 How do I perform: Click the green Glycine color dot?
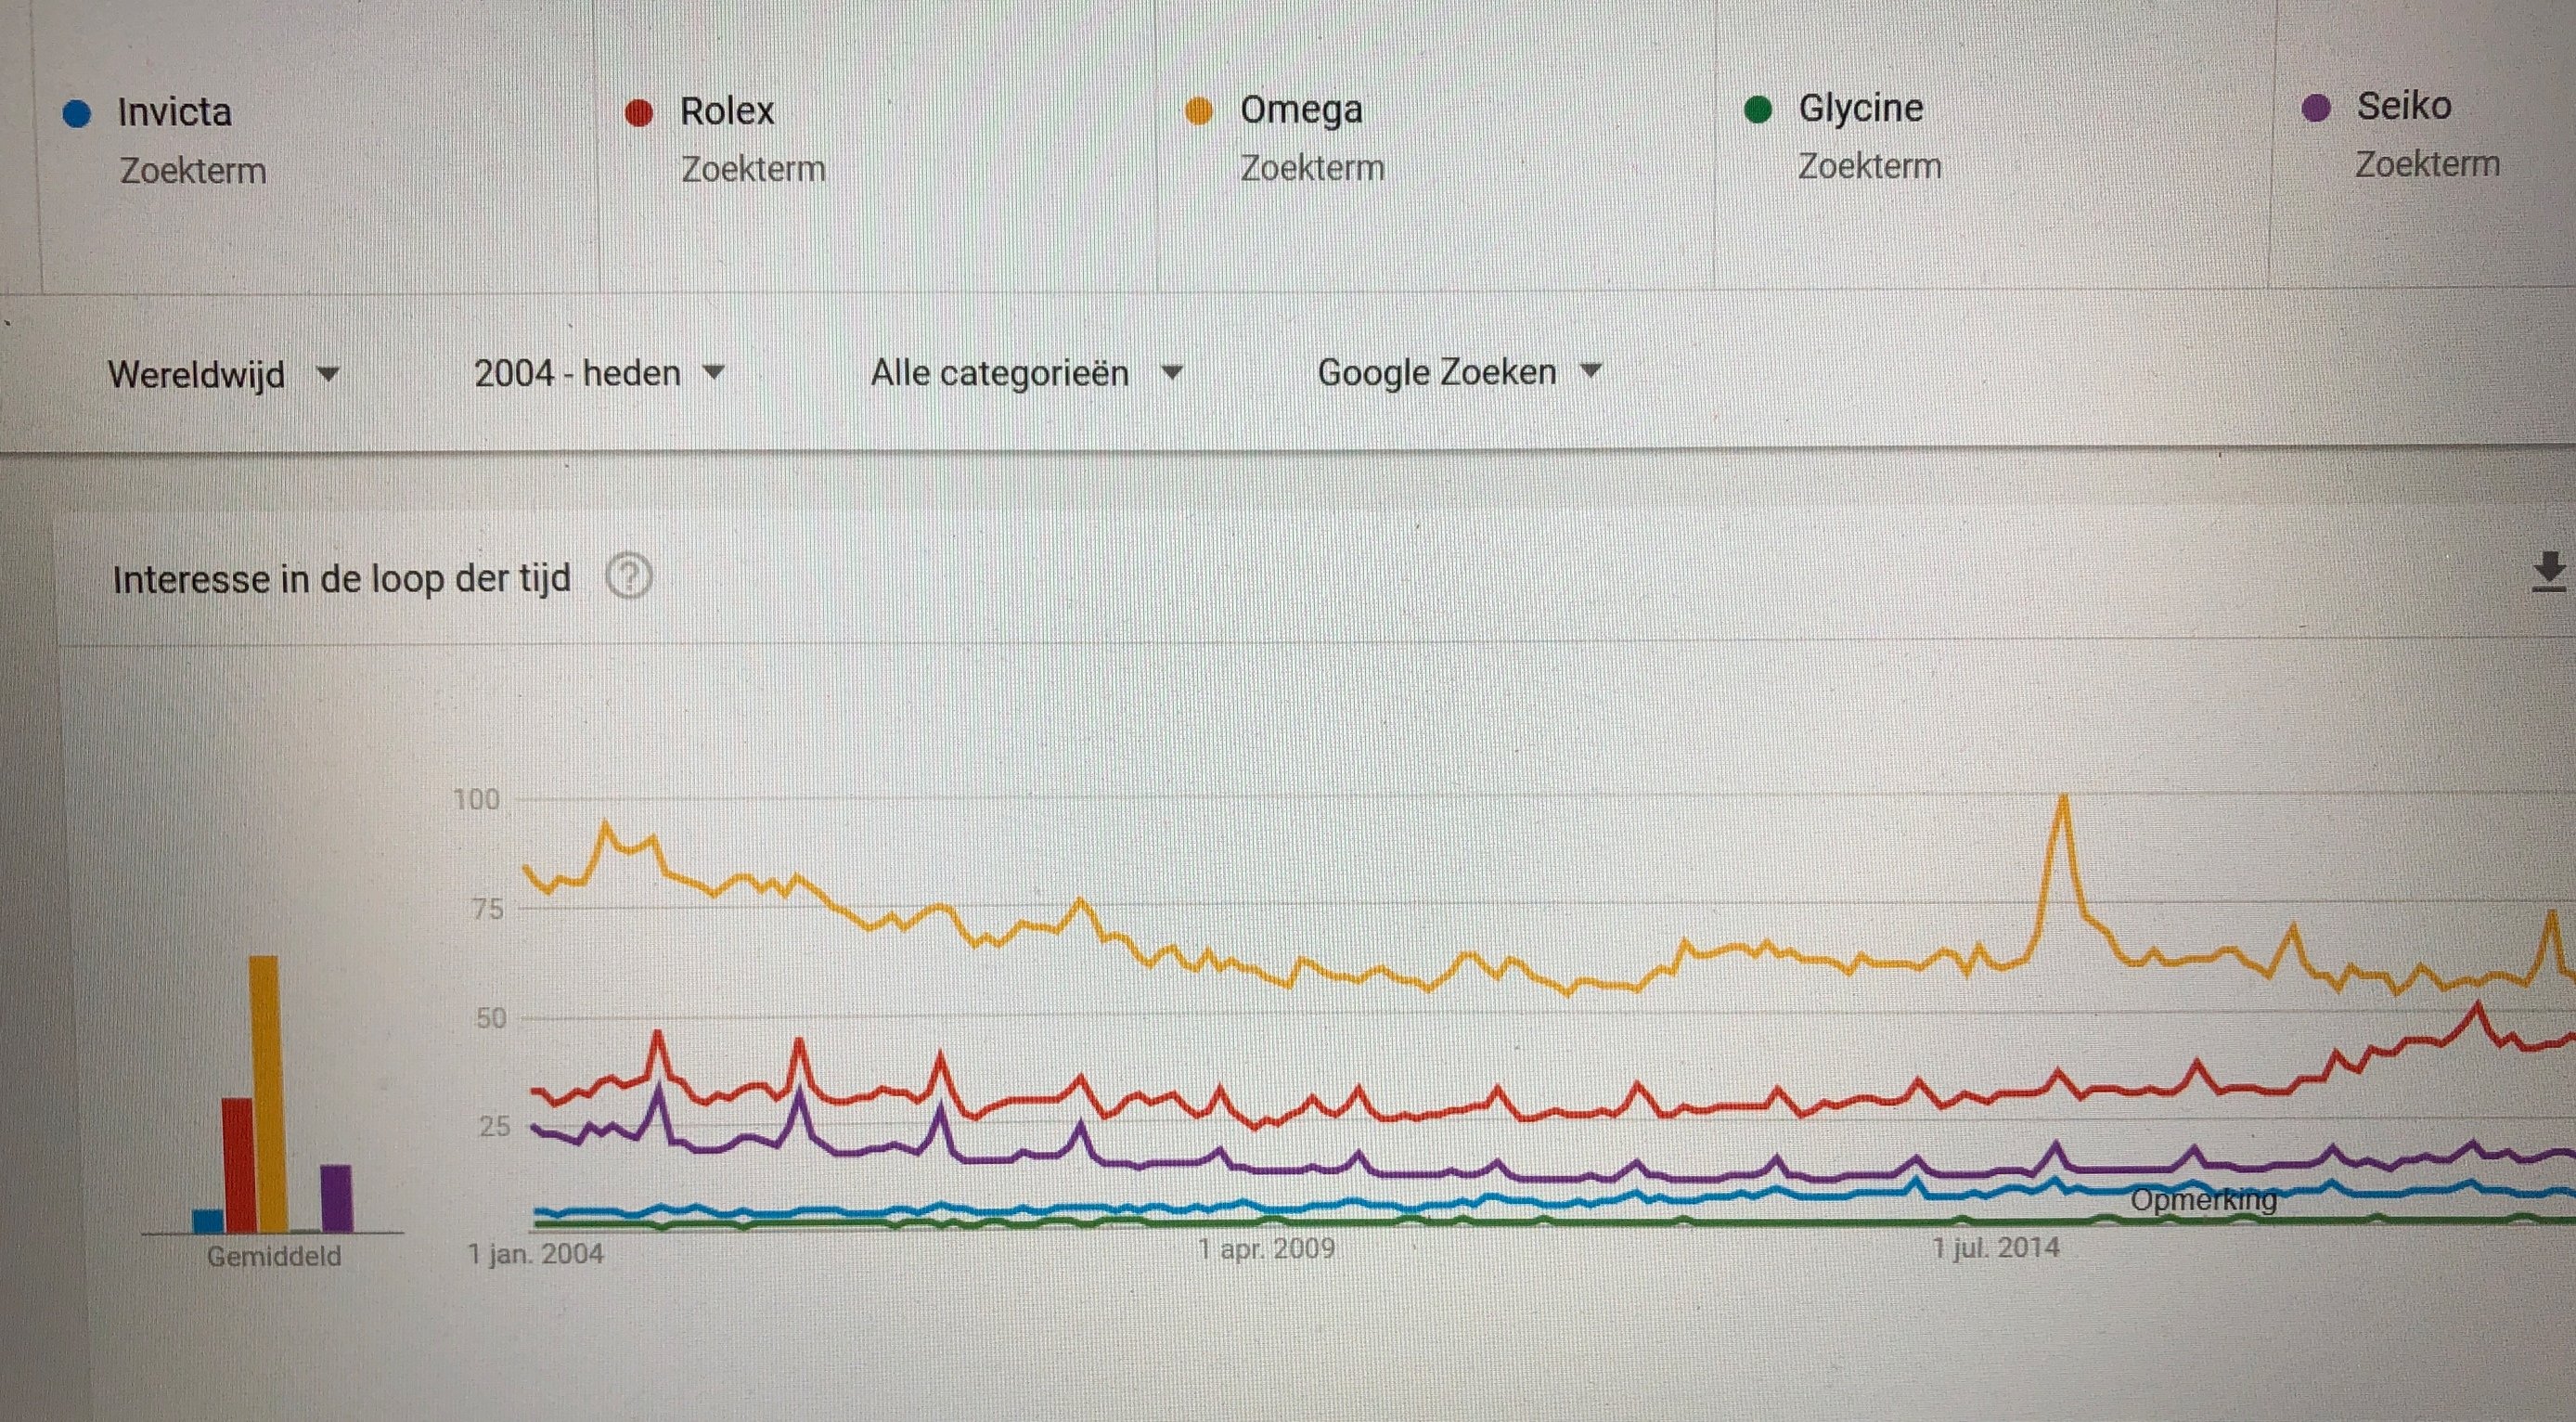(x=1757, y=109)
